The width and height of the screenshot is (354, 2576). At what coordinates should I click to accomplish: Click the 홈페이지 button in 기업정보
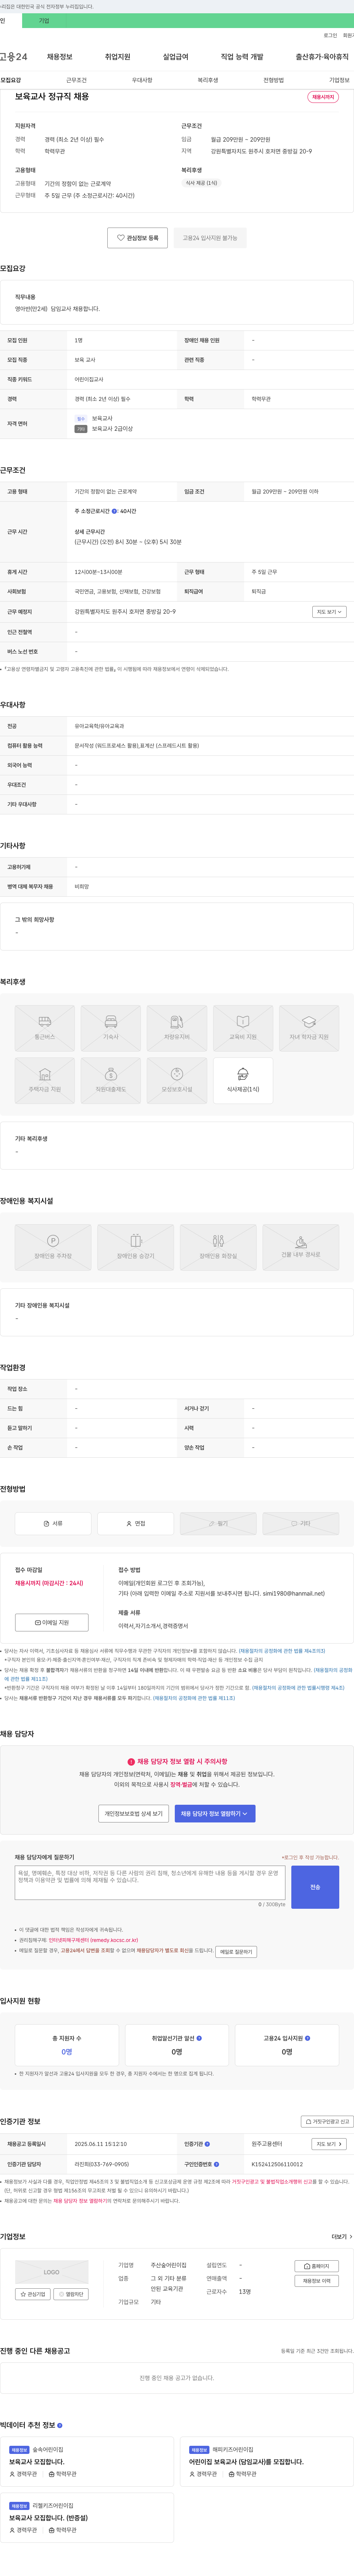pos(317,2266)
